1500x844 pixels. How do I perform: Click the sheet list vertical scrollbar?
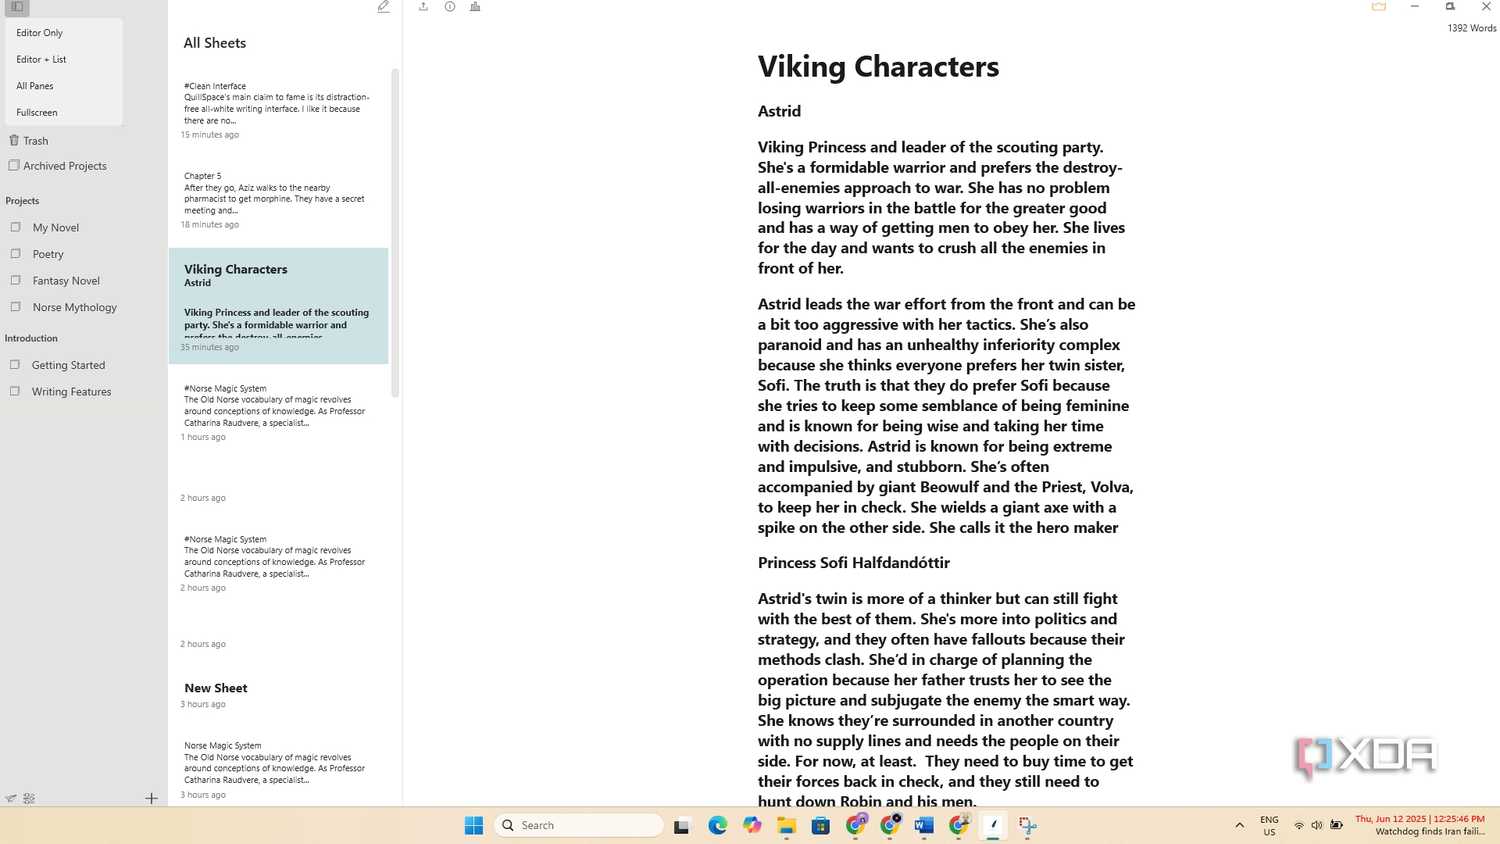395,232
